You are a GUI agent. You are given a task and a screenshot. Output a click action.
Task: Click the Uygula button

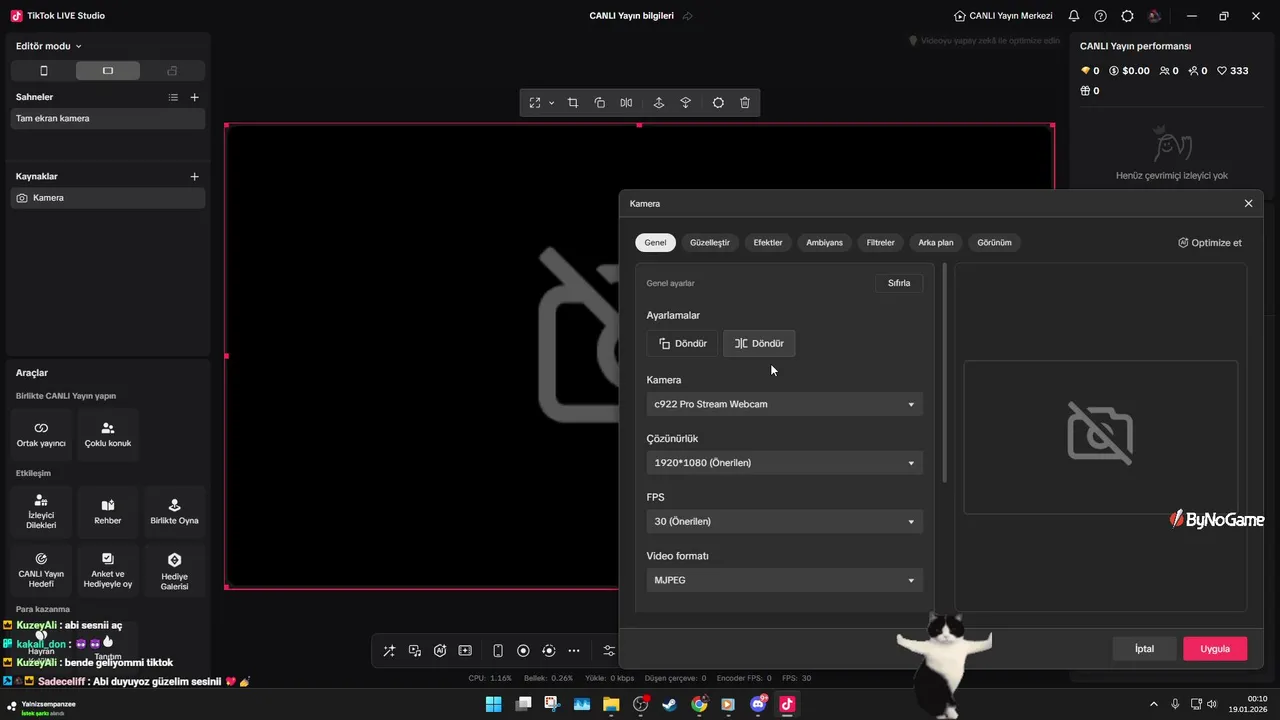point(1215,648)
